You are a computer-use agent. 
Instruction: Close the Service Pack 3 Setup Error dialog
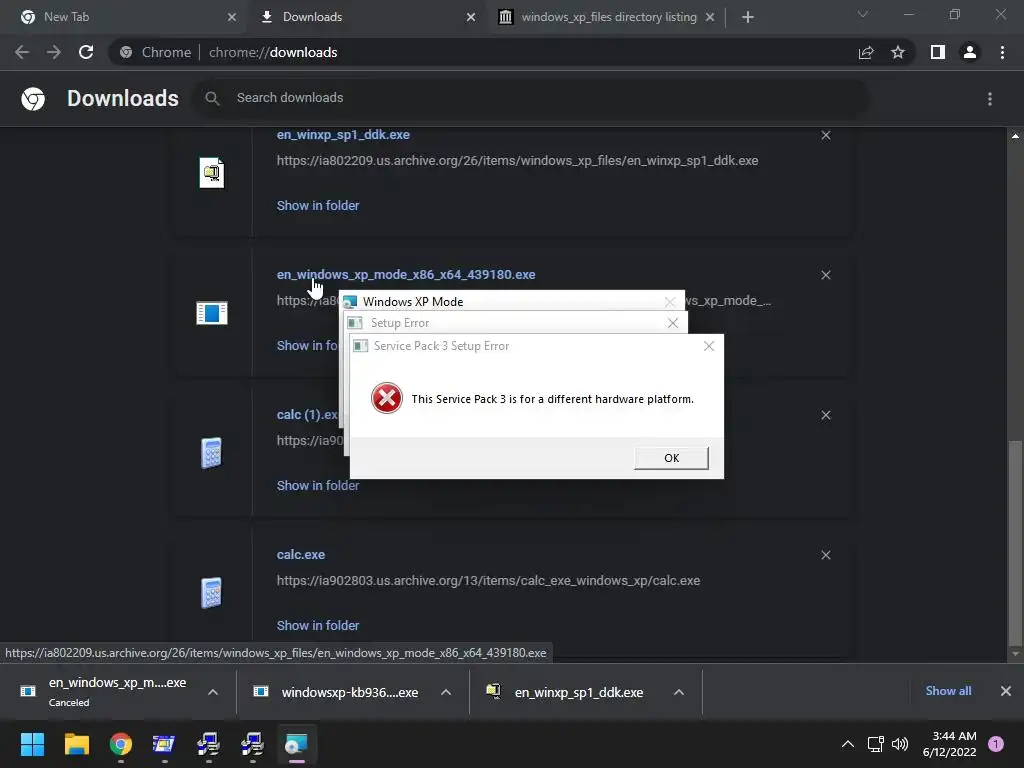(709, 346)
